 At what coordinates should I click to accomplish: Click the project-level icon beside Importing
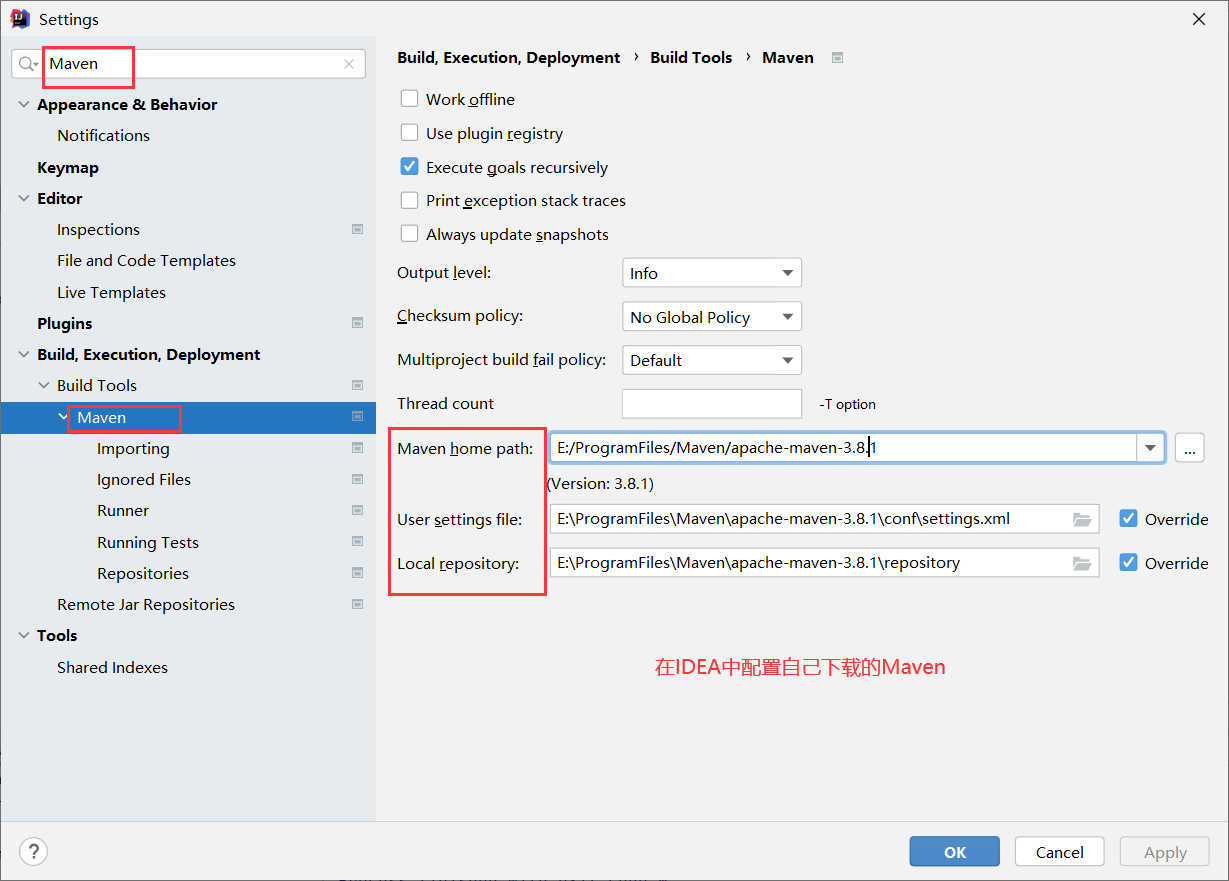click(x=357, y=448)
